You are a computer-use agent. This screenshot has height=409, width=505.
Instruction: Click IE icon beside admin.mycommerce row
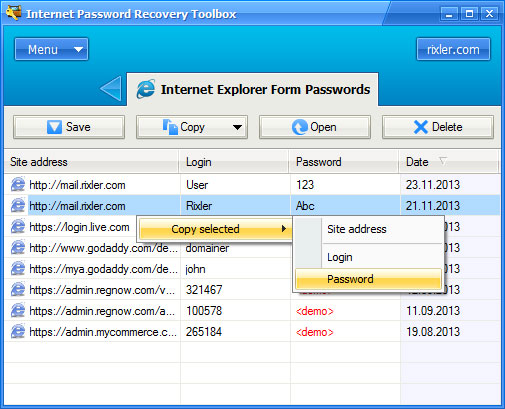coord(18,332)
